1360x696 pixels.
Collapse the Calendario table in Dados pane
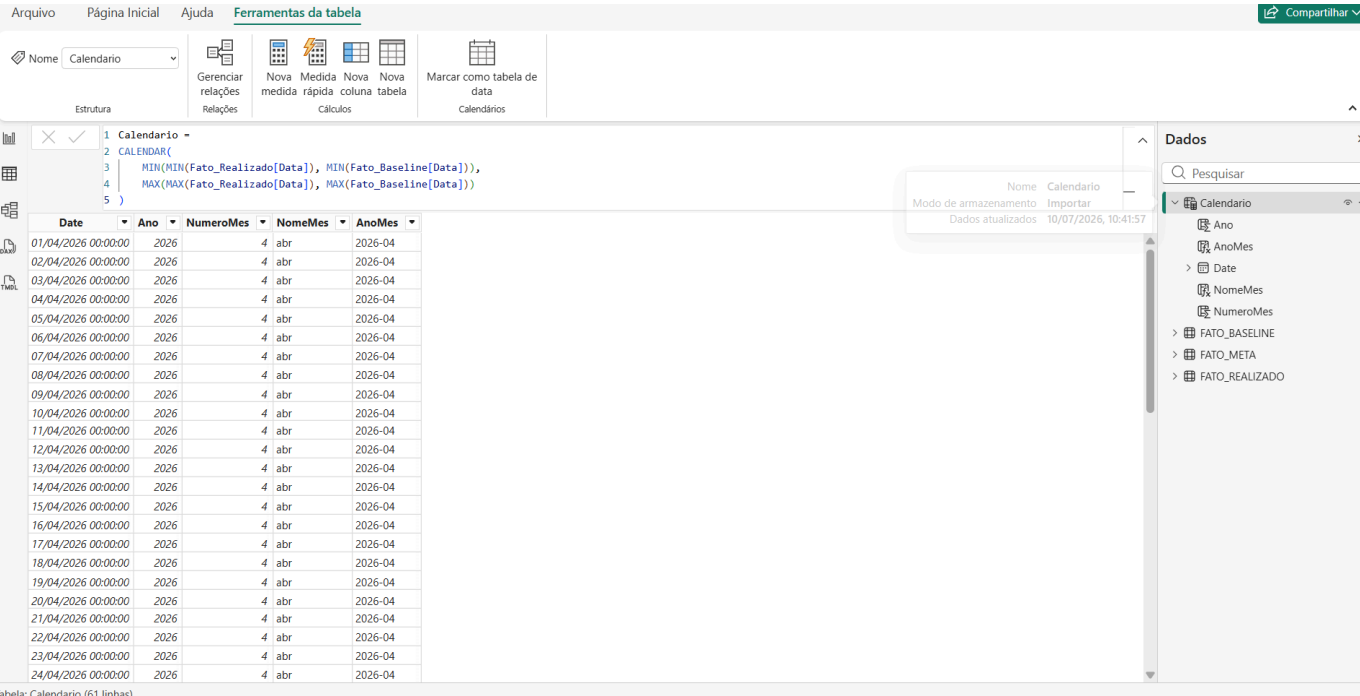tap(1175, 203)
